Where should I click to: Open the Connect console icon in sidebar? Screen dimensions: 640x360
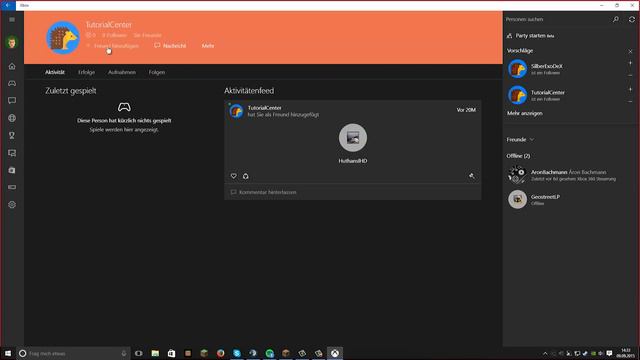(x=12, y=187)
